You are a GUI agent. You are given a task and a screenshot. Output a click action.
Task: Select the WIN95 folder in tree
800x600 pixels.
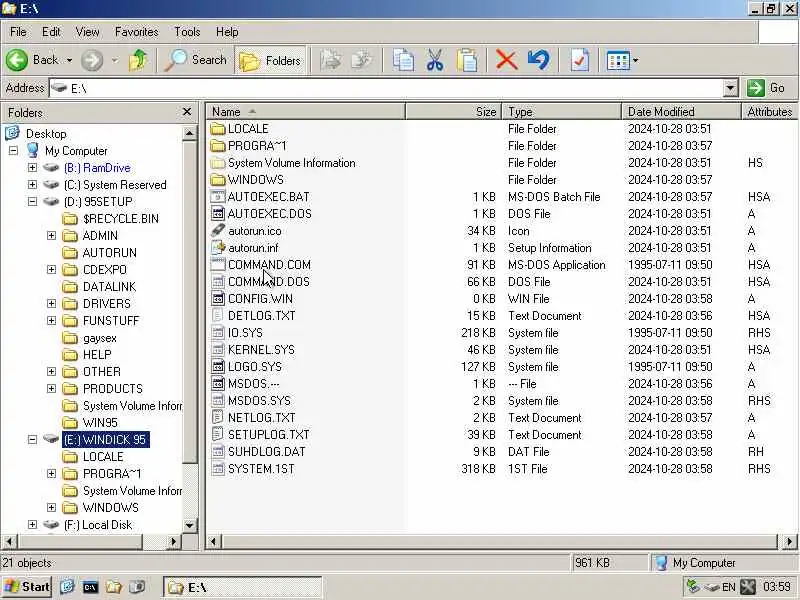pyautogui.click(x=100, y=422)
